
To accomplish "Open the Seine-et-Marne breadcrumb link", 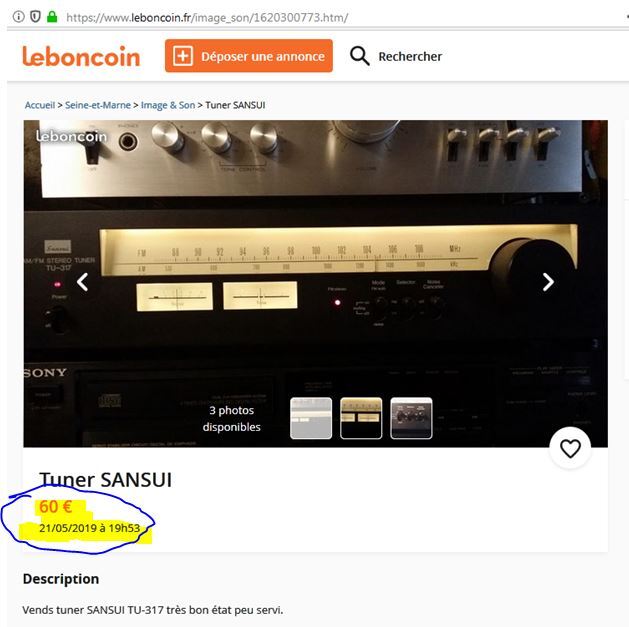I will pyautogui.click(x=98, y=105).
